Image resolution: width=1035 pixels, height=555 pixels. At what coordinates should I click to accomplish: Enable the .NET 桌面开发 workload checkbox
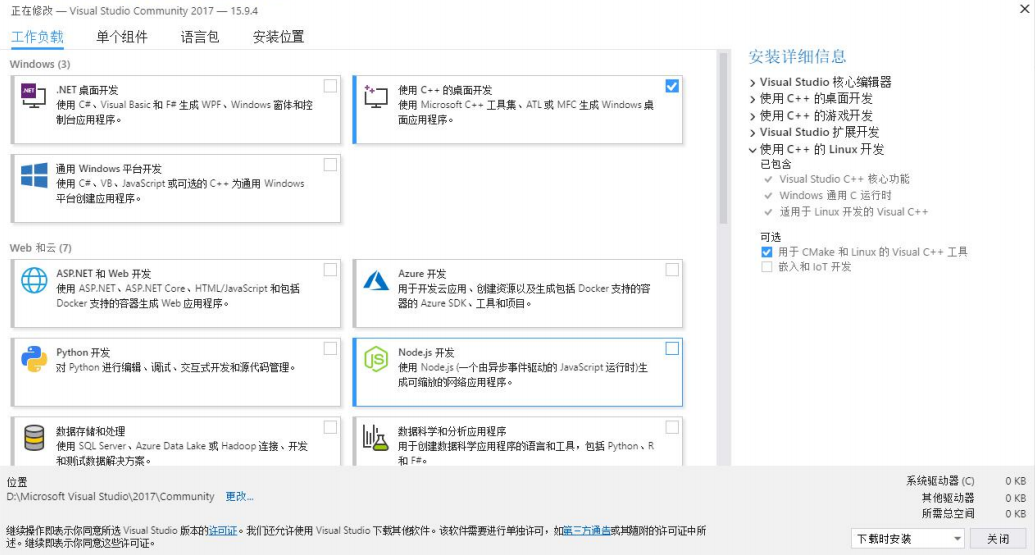pos(330,86)
